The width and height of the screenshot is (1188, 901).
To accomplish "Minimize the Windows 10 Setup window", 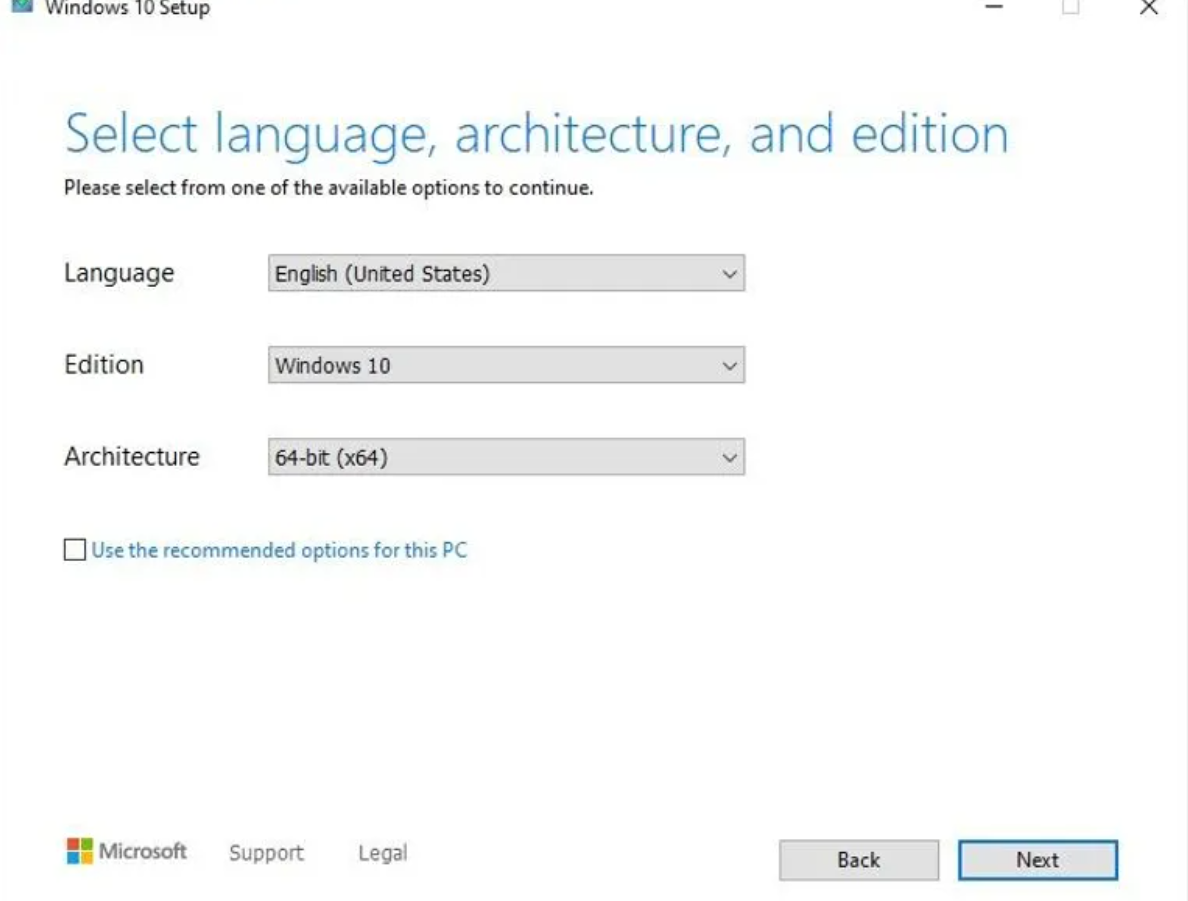I will pyautogui.click(x=993, y=8).
